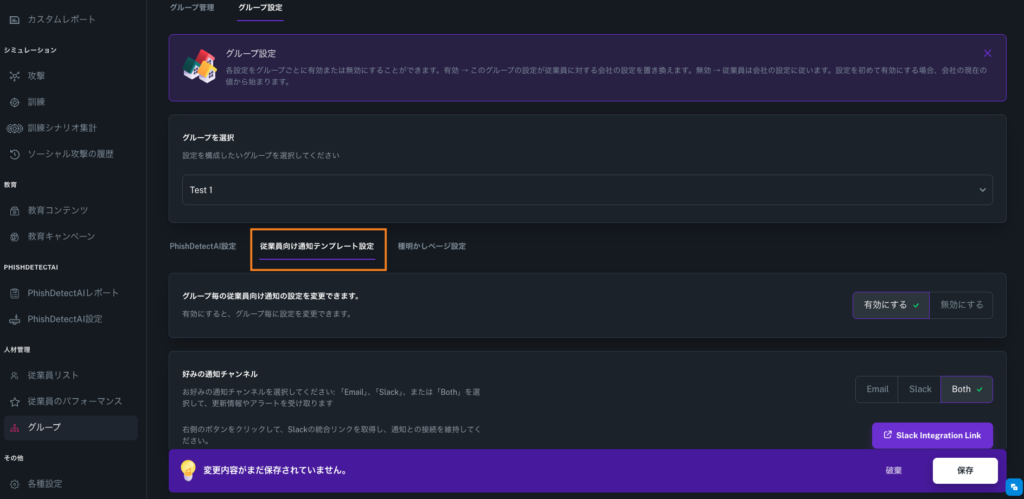Enable group notifications with 有効にする
Viewport: 1024px width, 499px height.
890,305
